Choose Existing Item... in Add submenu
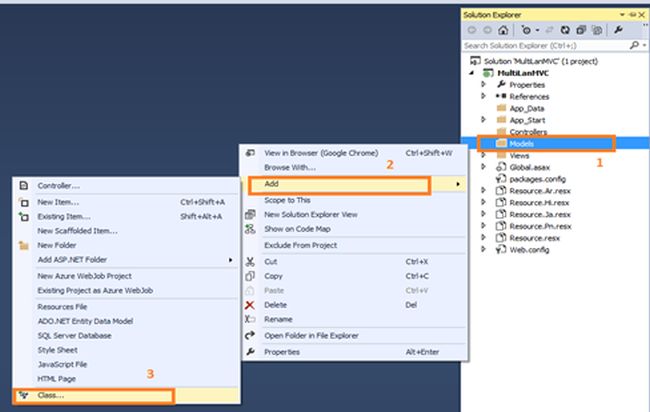Screen dimensions: 650x412 [x=126, y=216]
